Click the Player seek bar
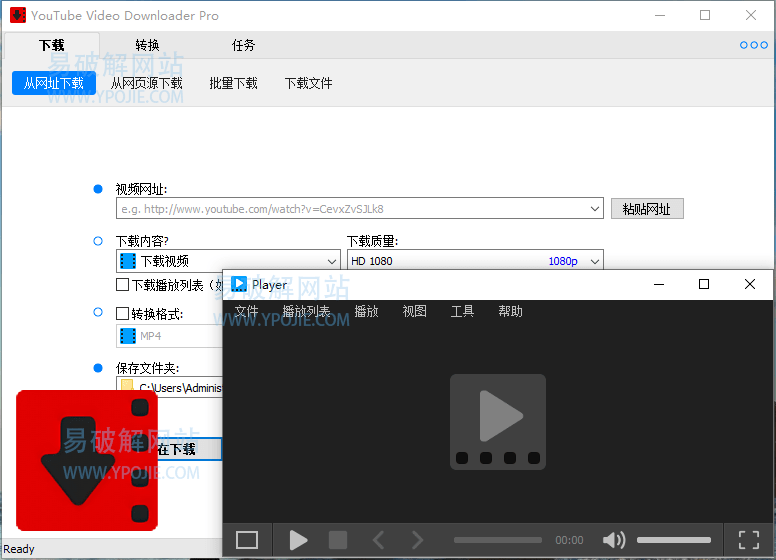 coord(498,540)
